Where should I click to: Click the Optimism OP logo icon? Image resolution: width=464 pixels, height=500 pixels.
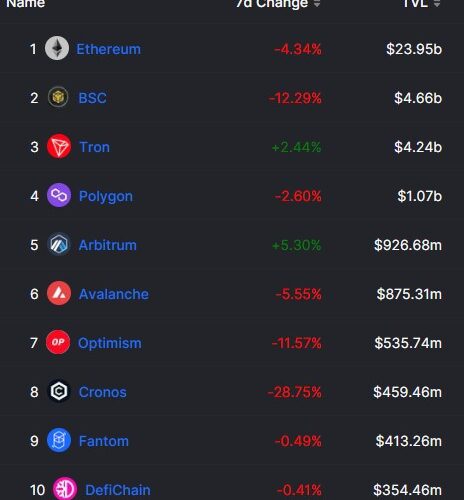[58, 342]
